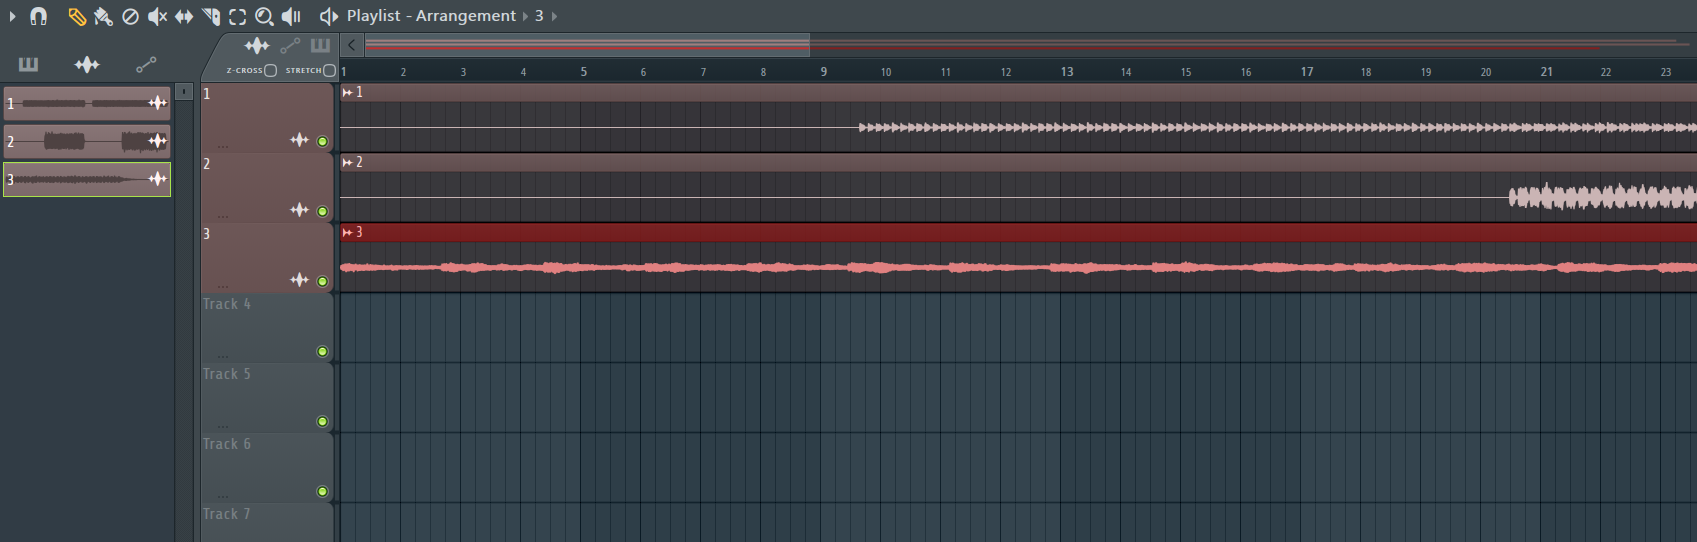Open the clip 2 menu in track 2
Image resolution: width=1697 pixels, height=542 pixels.
click(x=347, y=162)
